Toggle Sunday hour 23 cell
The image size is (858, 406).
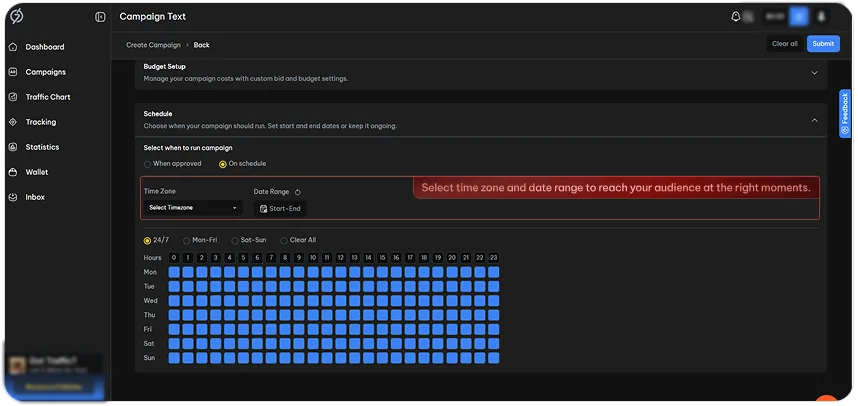(x=494, y=358)
